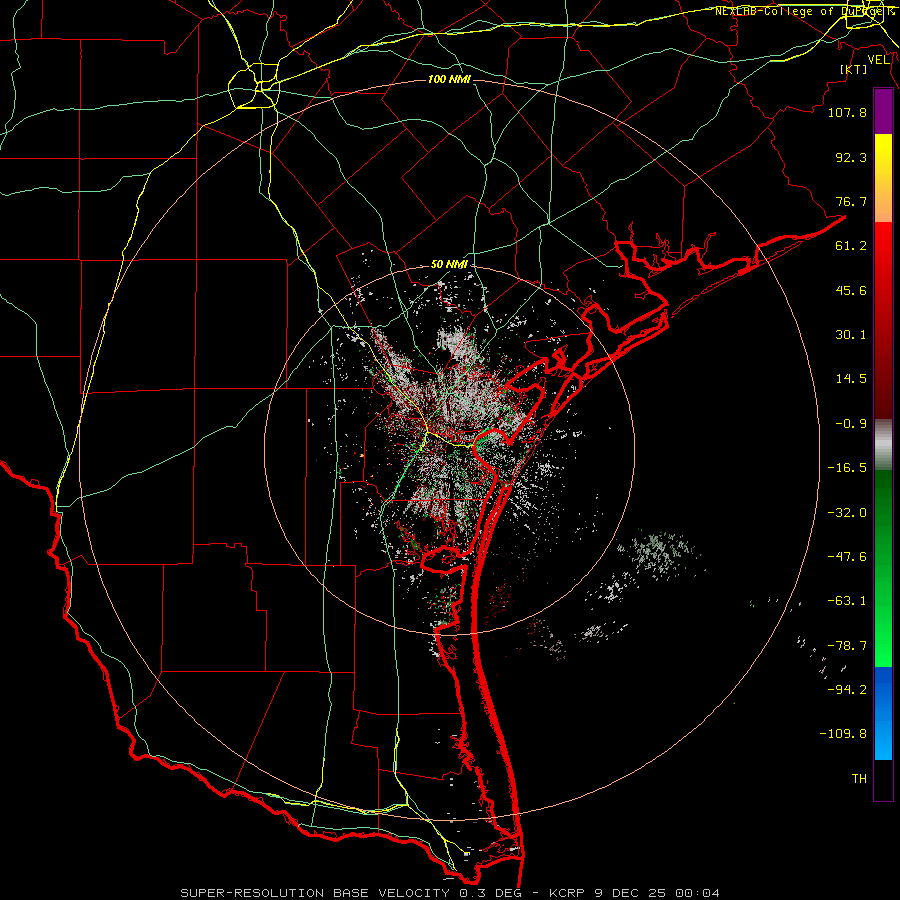Viewport: 900px width, 900px height.
Task: Click the -0.9 velocity scale value
Action: 851,424
